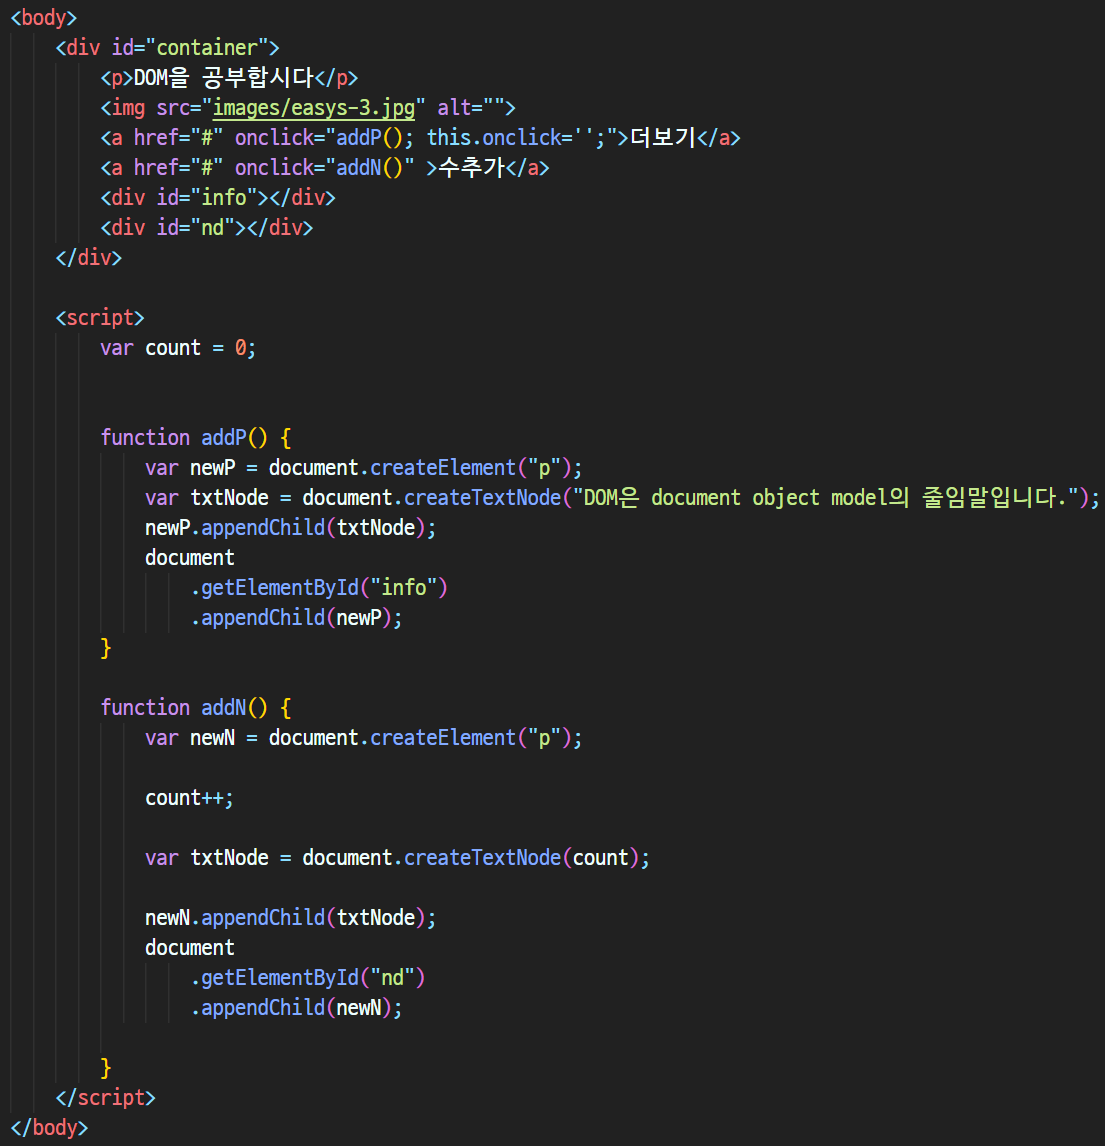The image size is (1105, 1146).
Task: Click the '더보기' anchor text
Action: point(663,137)
